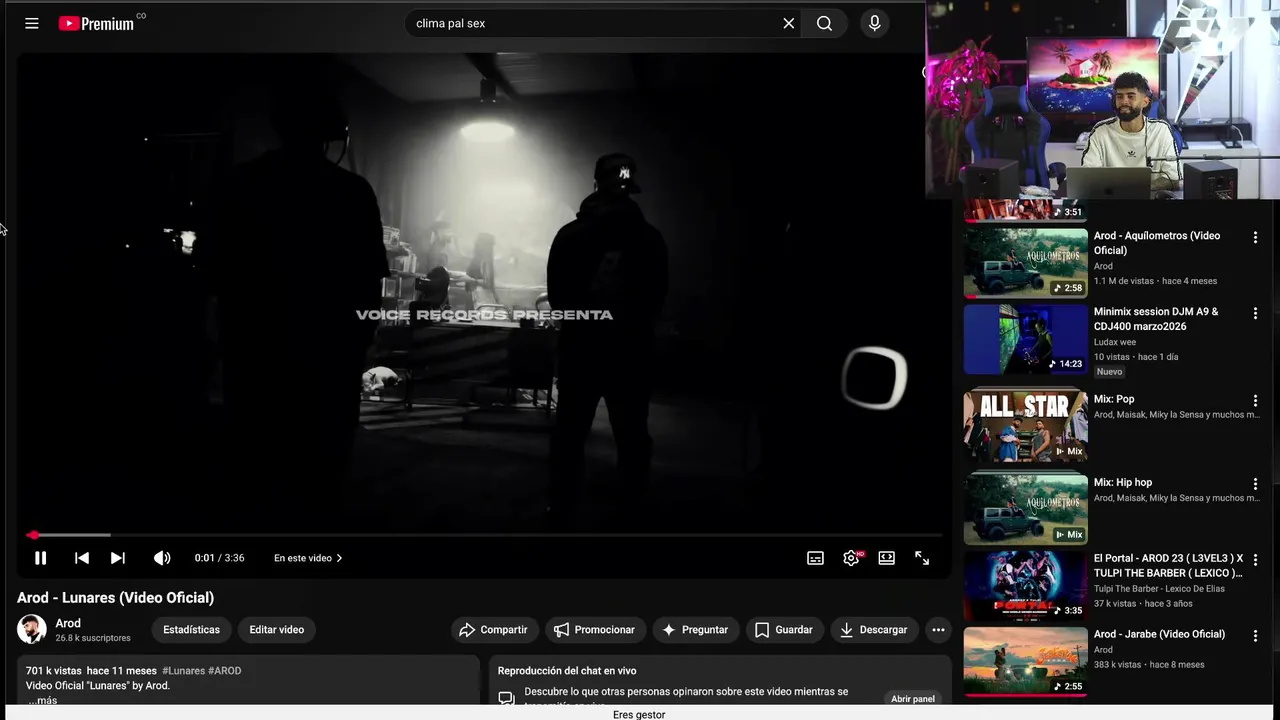The height and width of the screenshot is (720, 1280).
Task: Expand 'En este video' chapters
Action: click(x=308, y=558)
